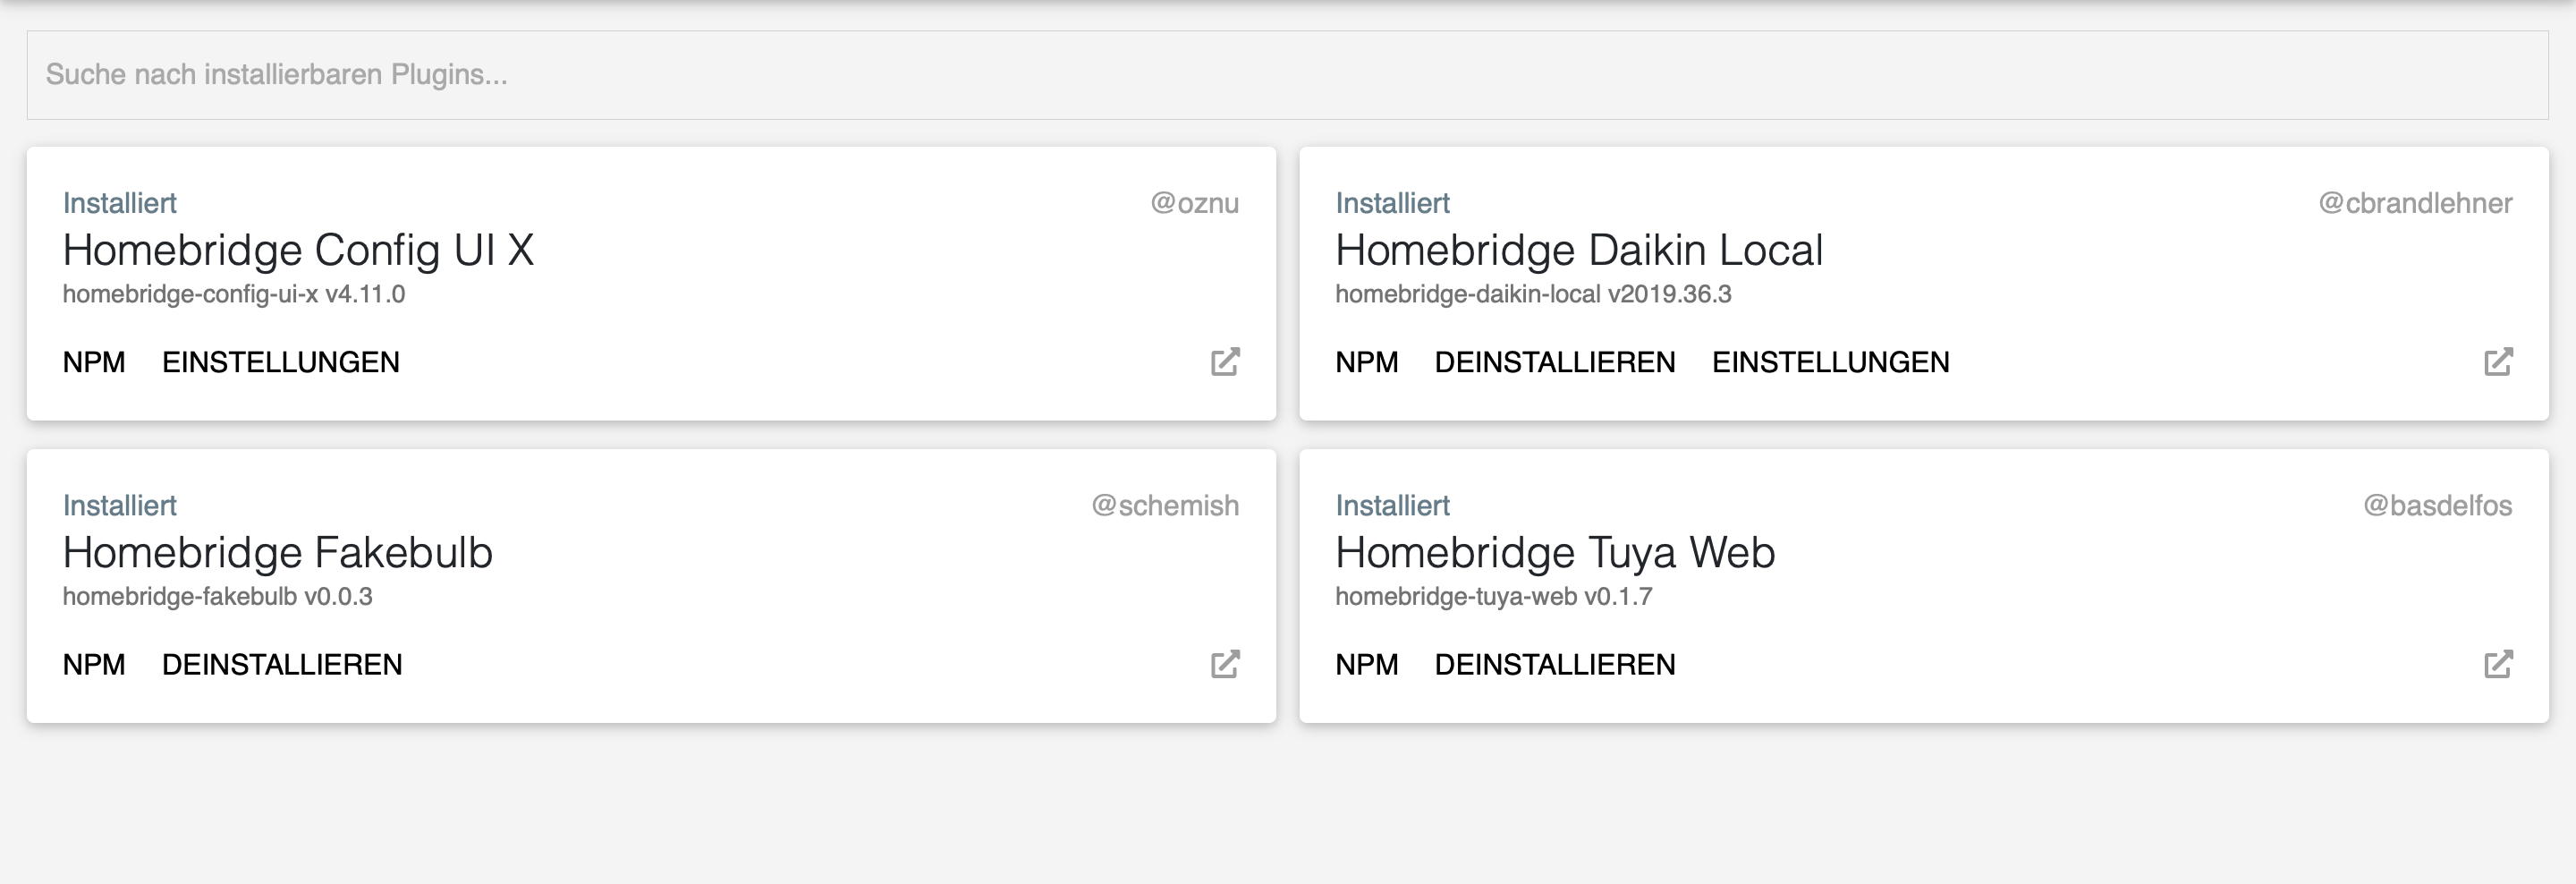Screen dimensions: 2576x884
Task: Click the Homebridge Tuya Web plugin title
Action: pos(1555,553)
